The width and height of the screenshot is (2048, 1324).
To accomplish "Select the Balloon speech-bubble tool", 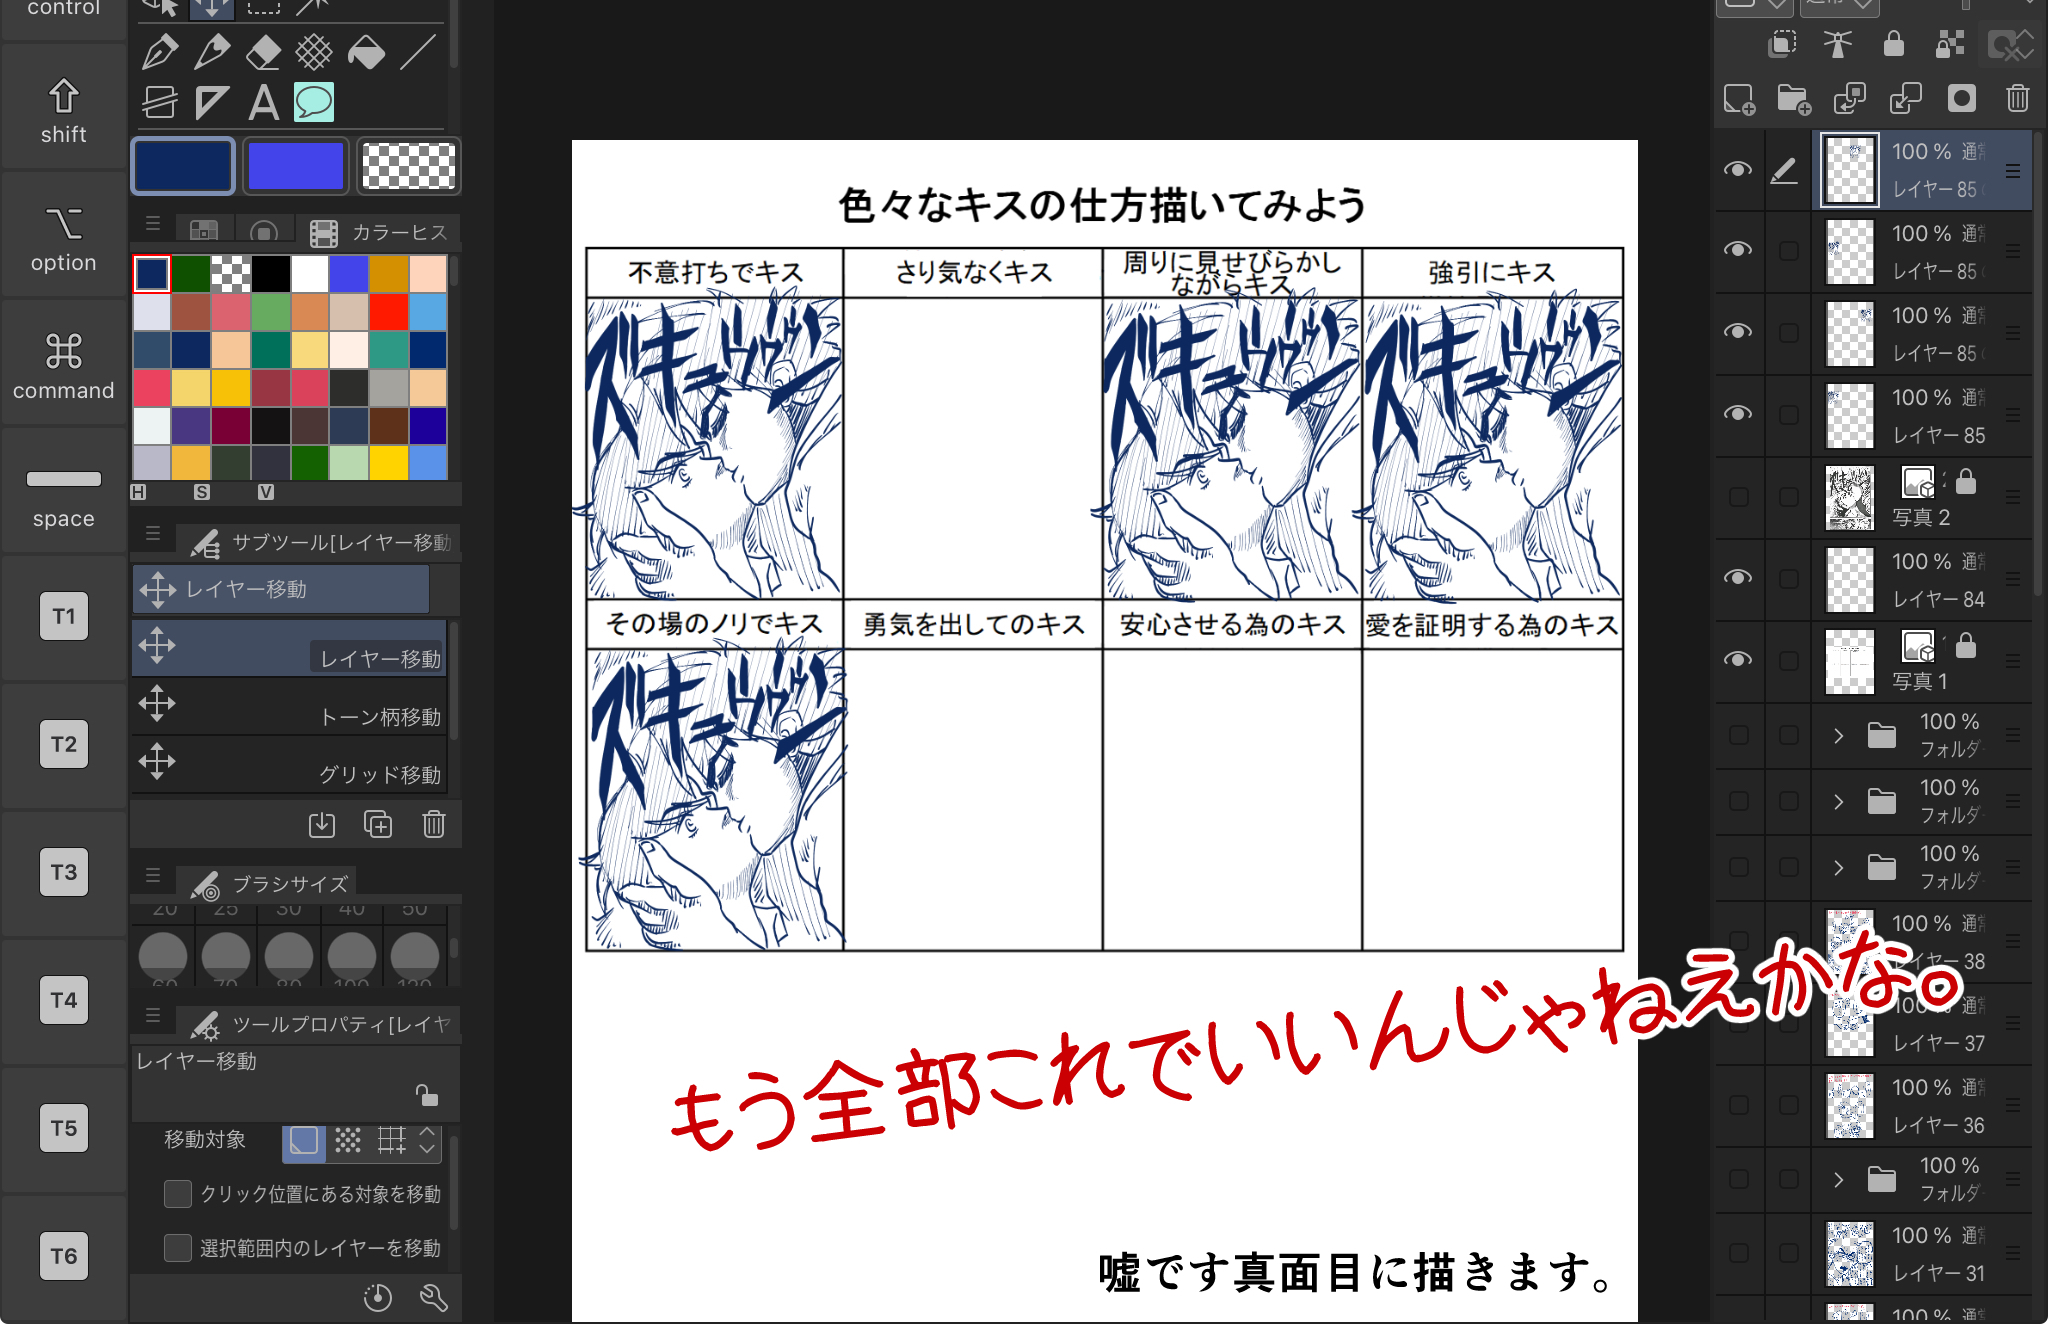I will pos(314,102).
